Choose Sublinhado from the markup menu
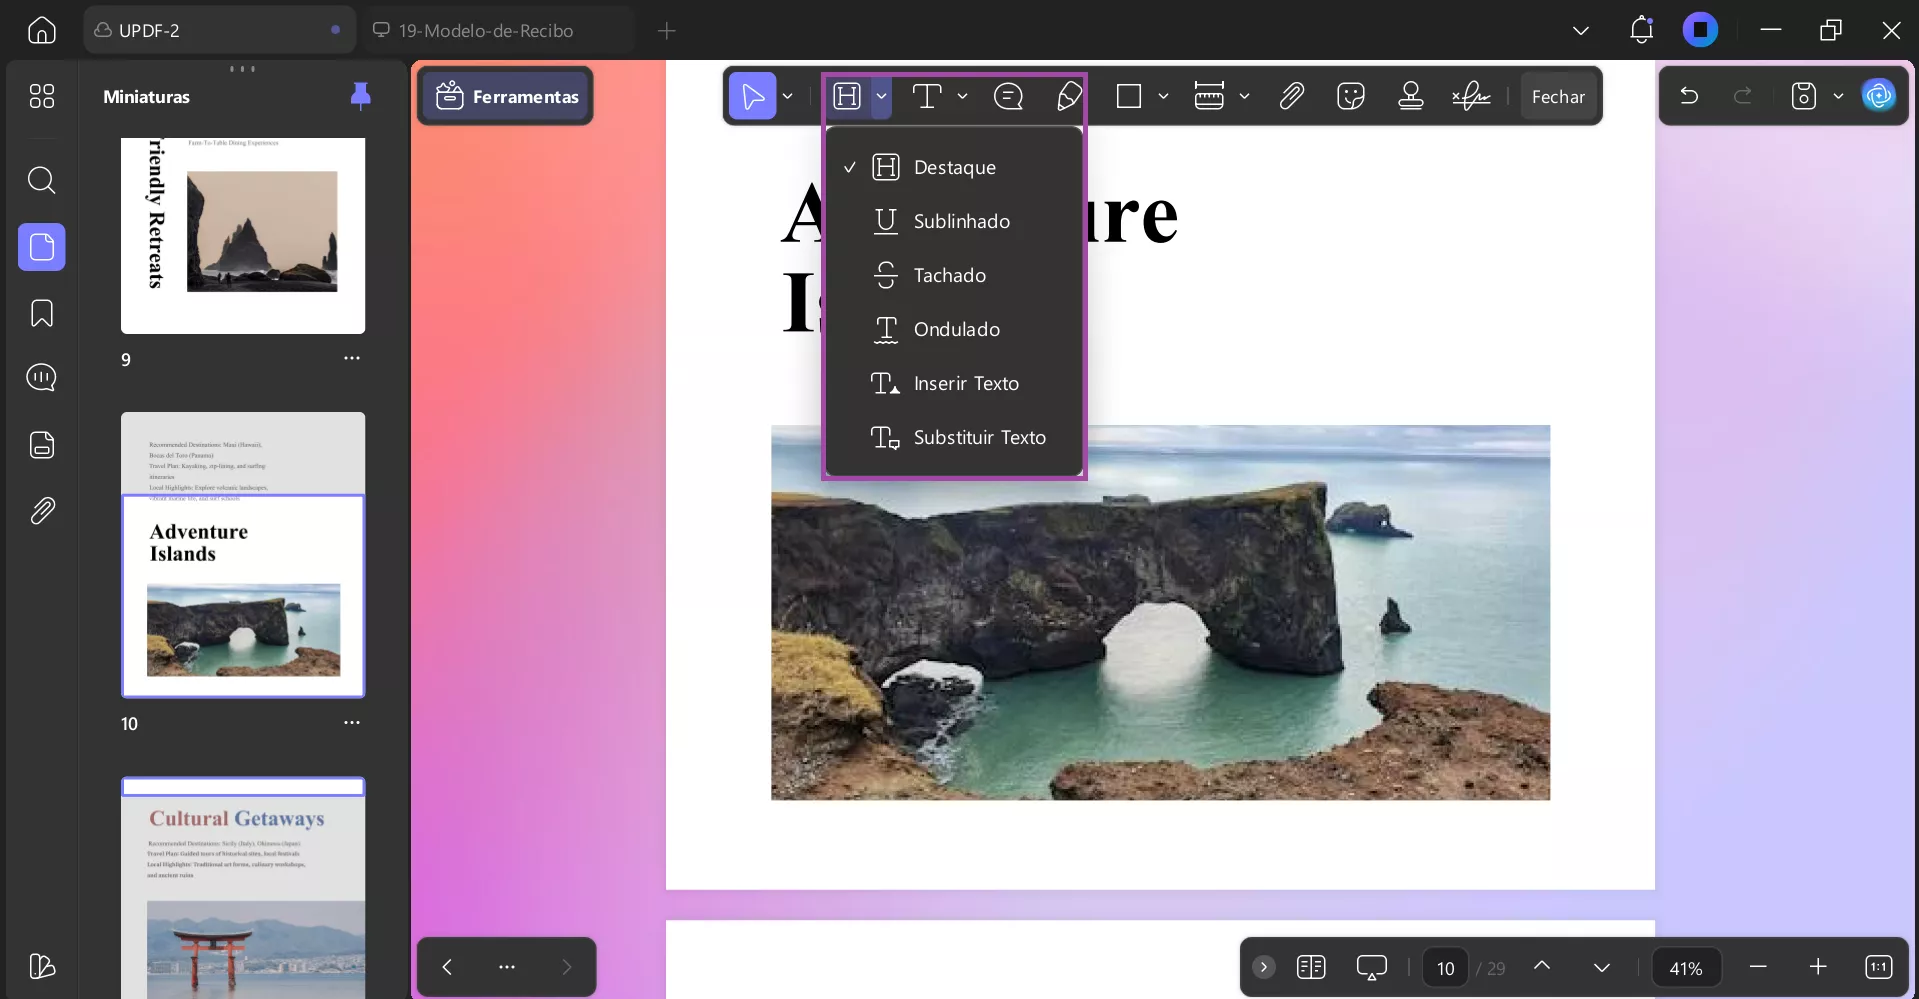Viewport: 1919px width, 999px height. pos(961,221)
